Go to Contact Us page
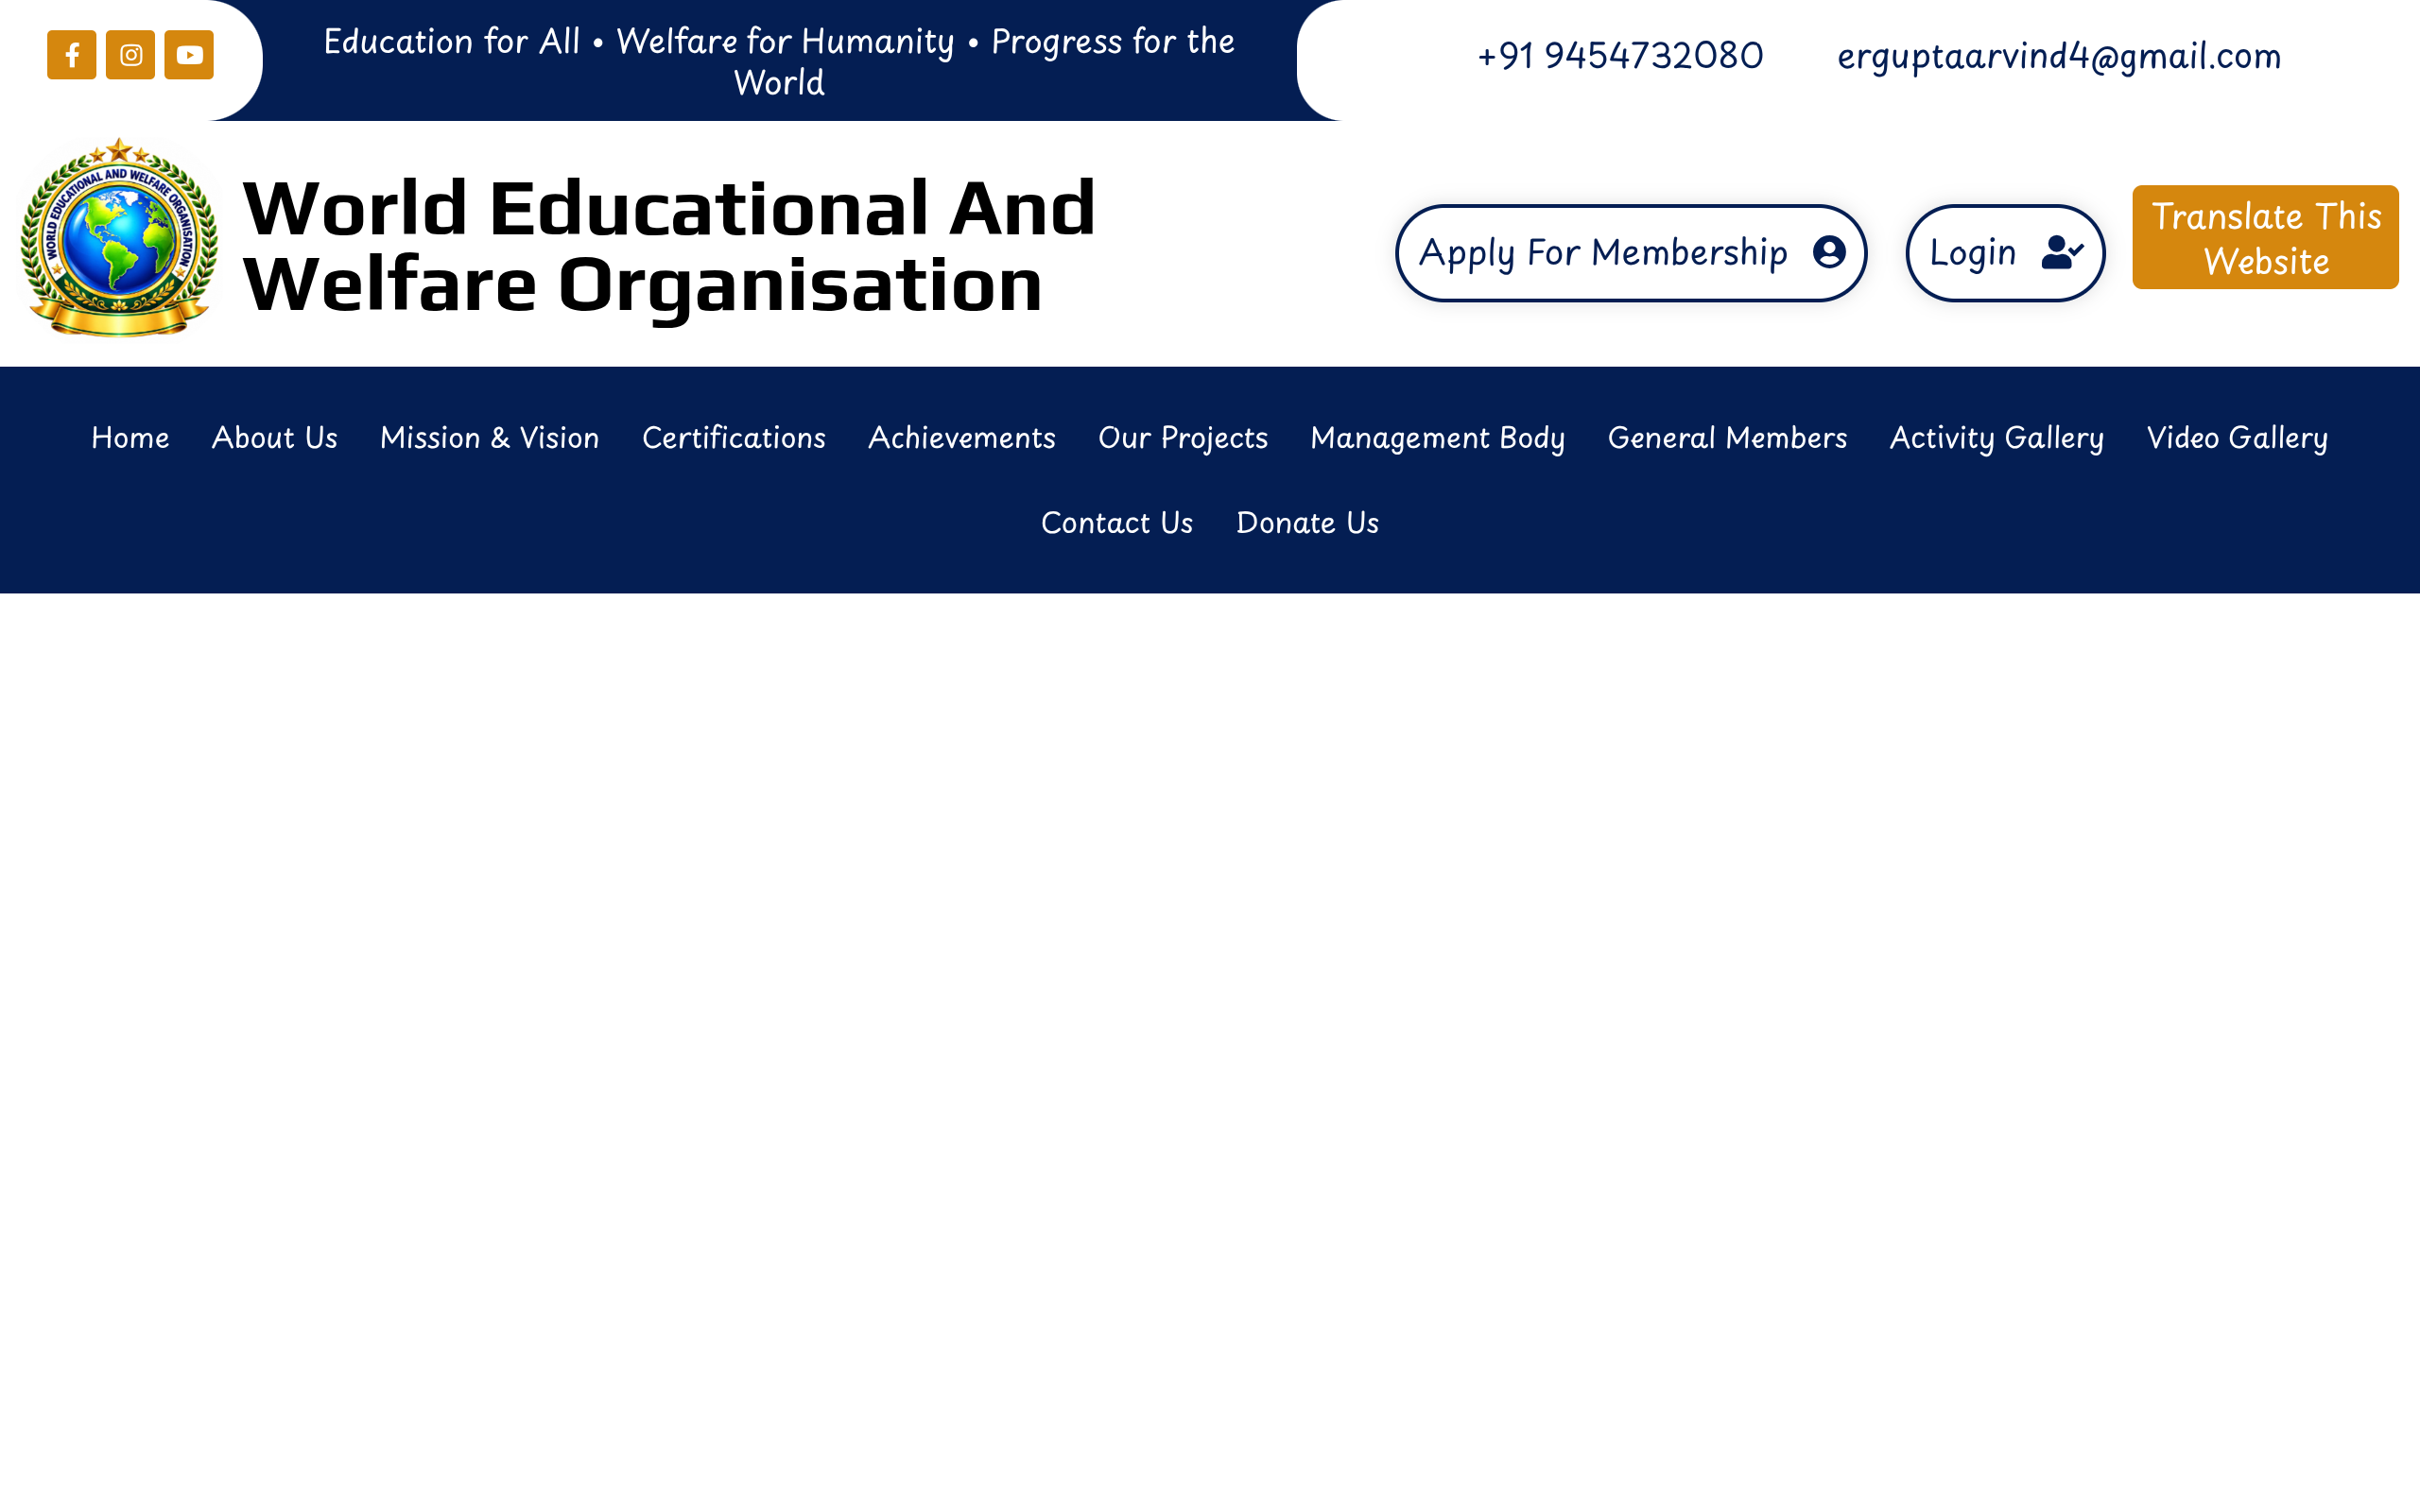Screen dimensions: 2420x1512 click(x=1116, y=523)
